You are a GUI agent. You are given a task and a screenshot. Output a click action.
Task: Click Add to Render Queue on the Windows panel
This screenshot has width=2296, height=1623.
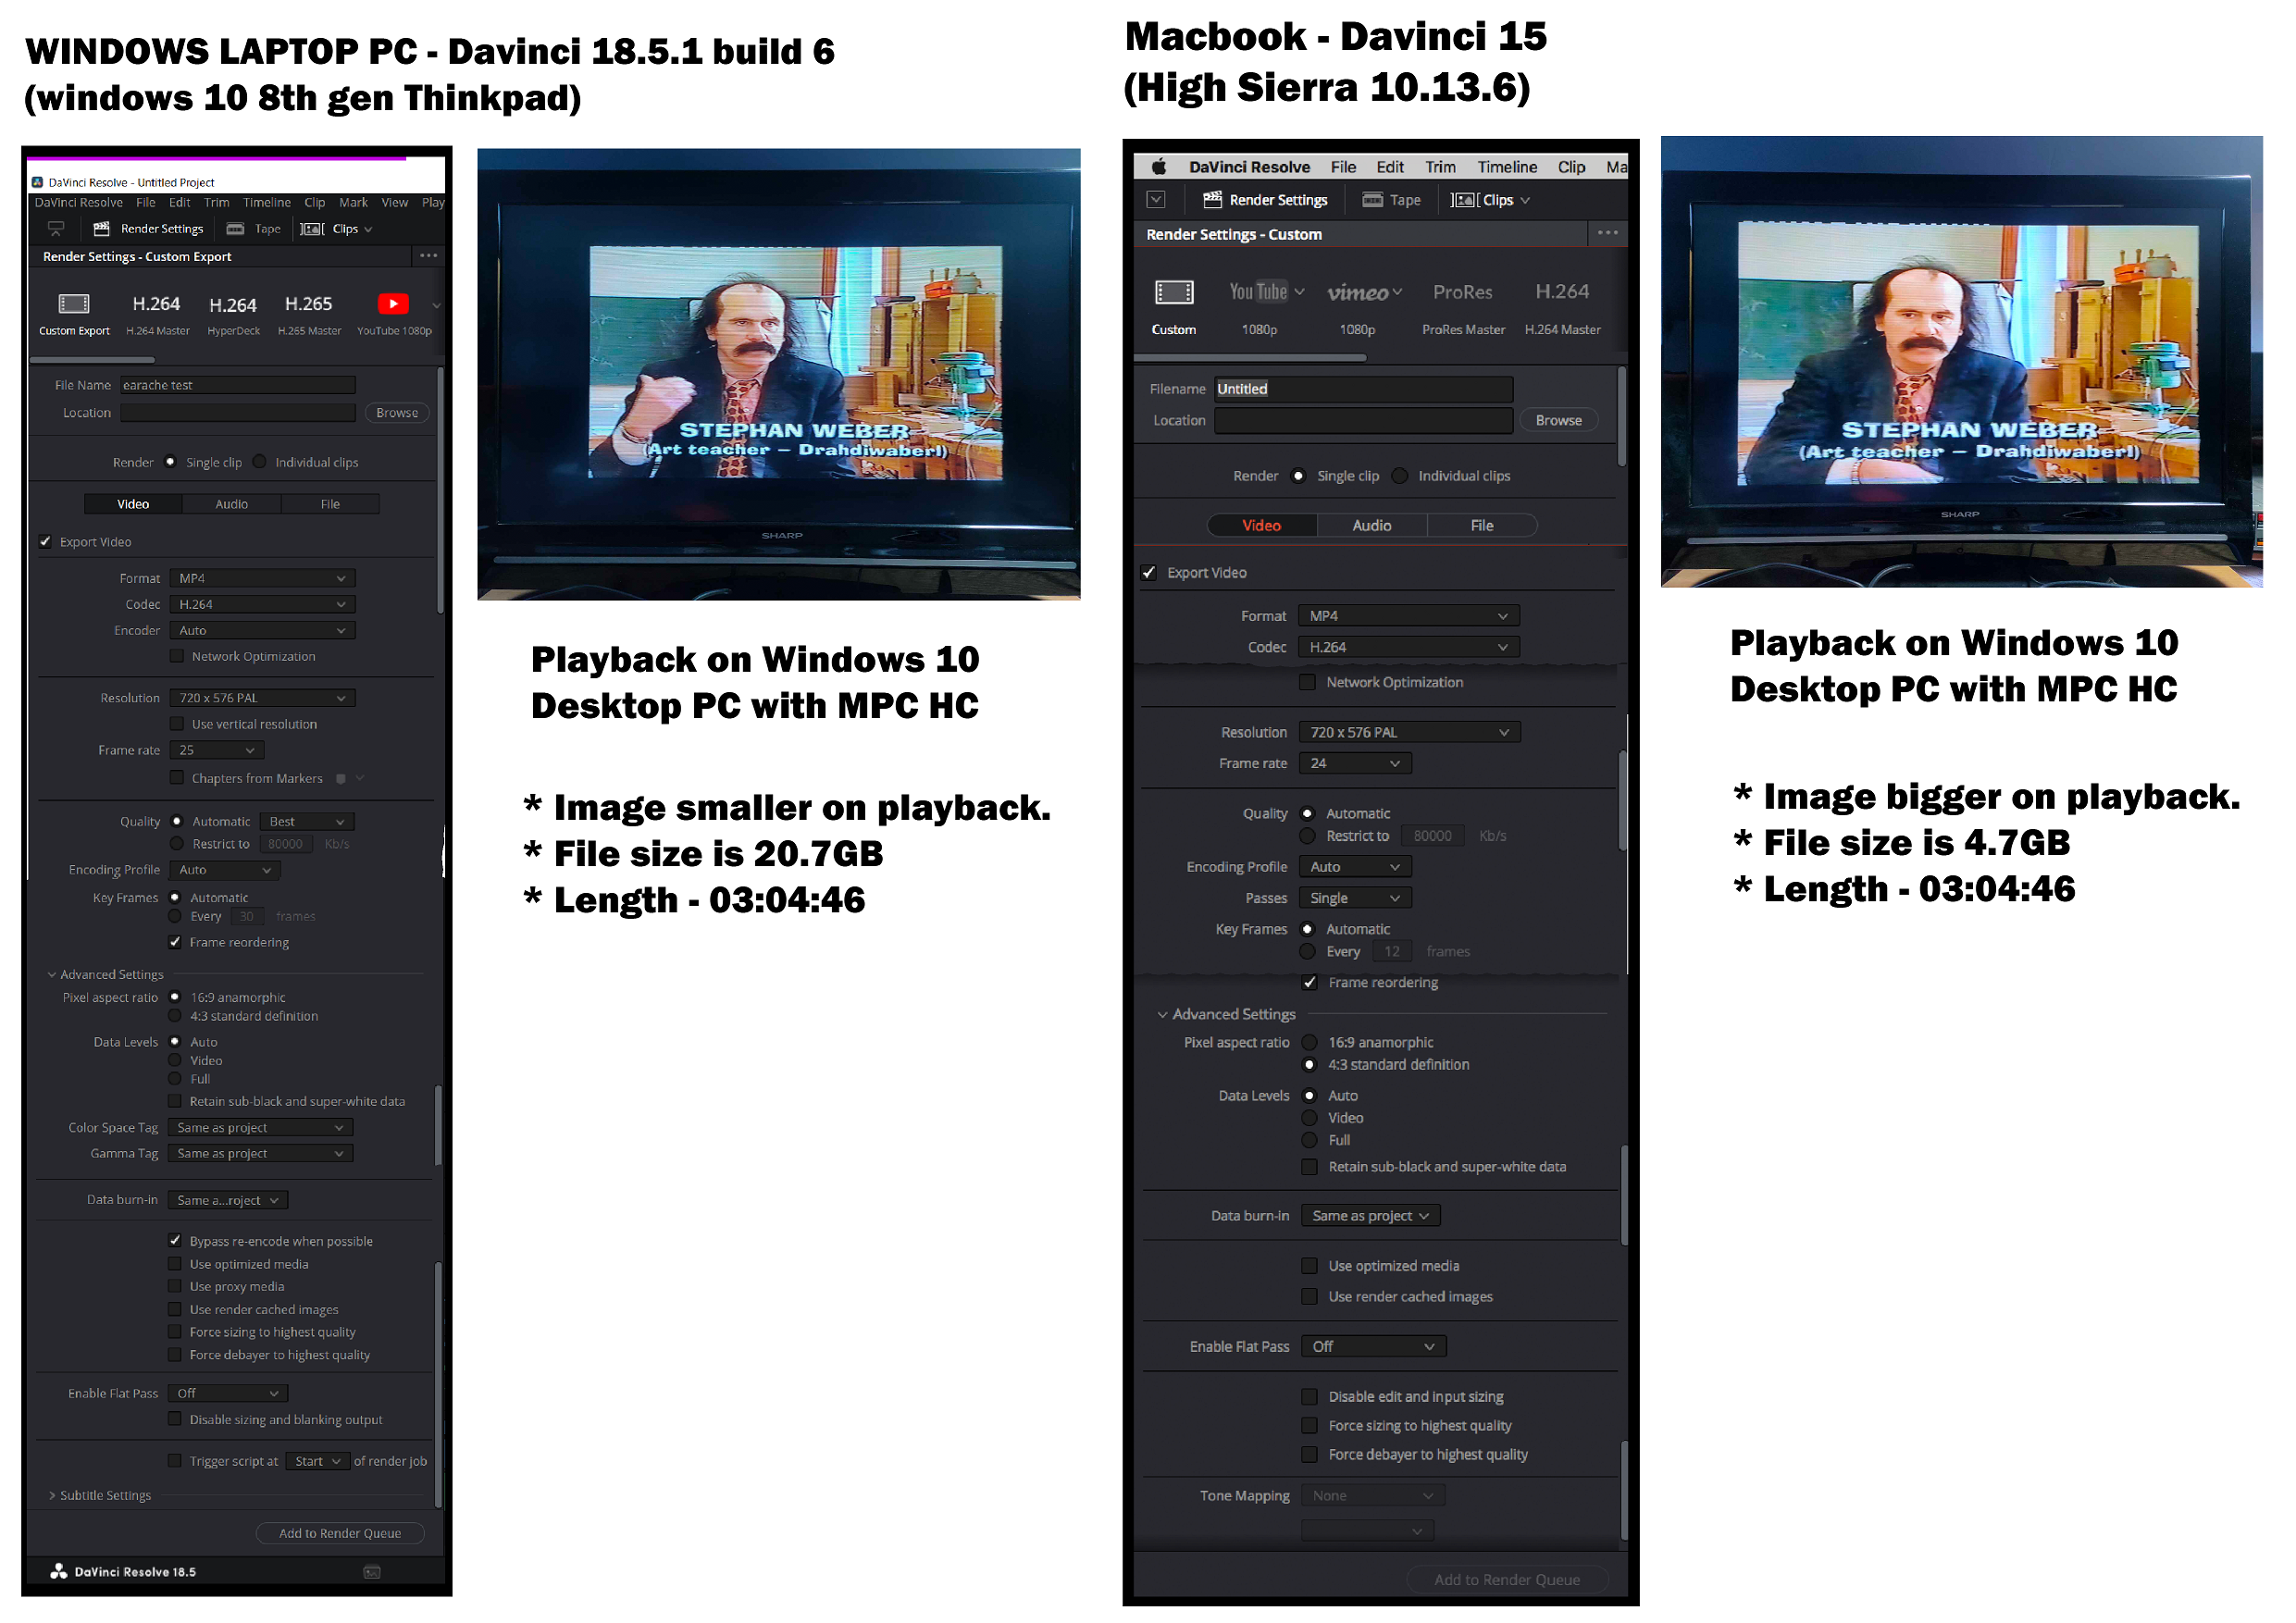point(340,1534)
